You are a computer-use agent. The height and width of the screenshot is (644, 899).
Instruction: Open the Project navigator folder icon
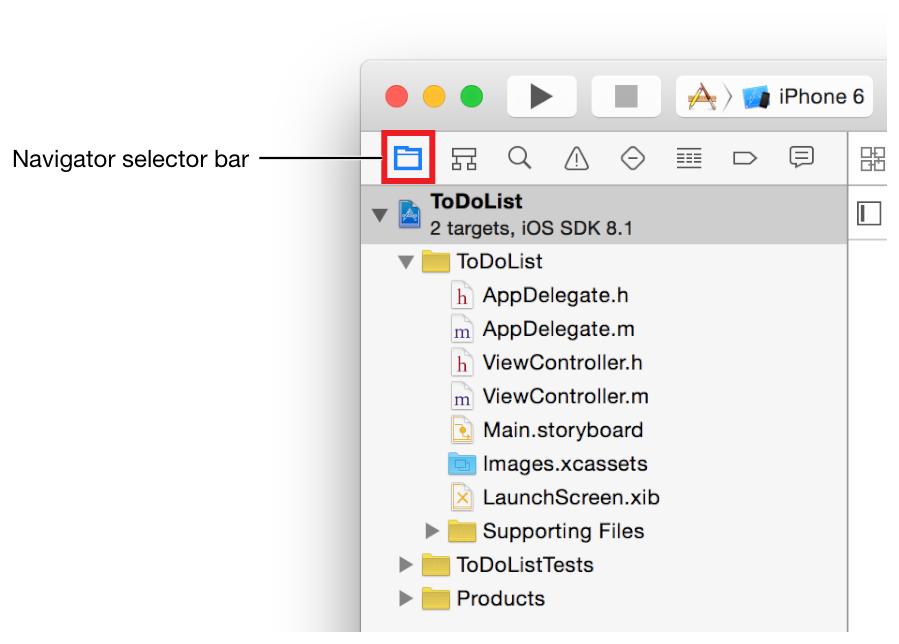pyautogui.click(x=407, y=158)
